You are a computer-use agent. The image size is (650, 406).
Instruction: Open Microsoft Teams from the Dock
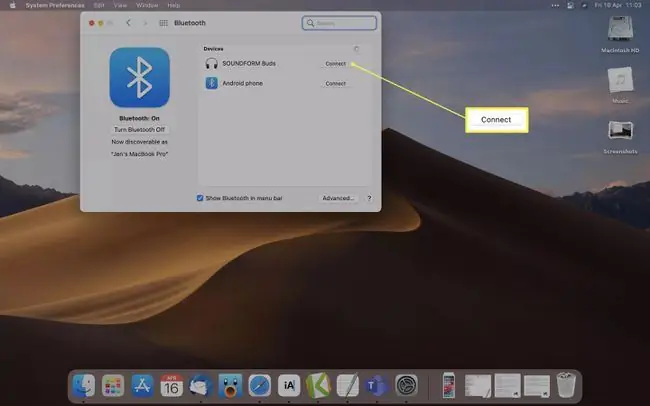tap(376, 386)
